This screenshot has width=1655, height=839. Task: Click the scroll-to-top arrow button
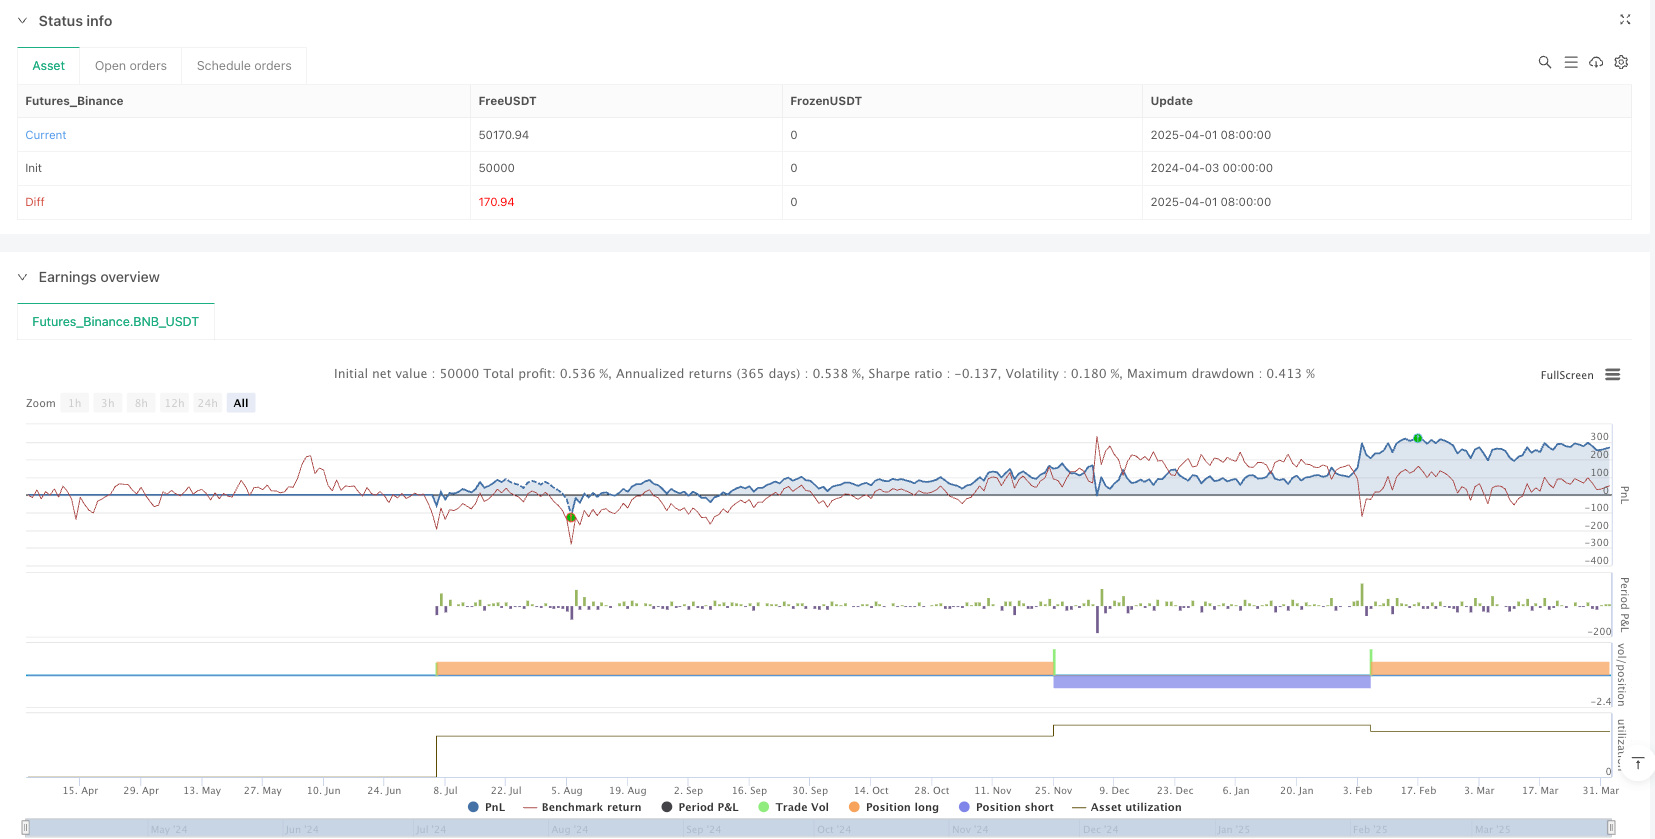pos(1637,764)
